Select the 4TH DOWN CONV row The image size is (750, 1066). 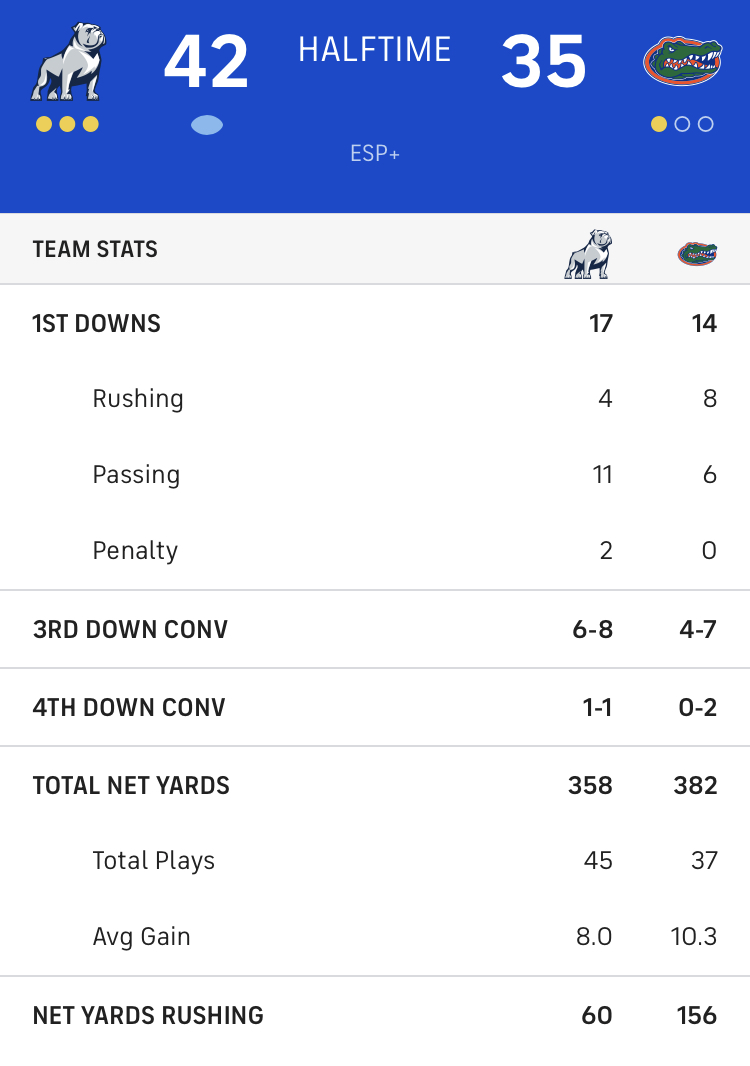375,707
